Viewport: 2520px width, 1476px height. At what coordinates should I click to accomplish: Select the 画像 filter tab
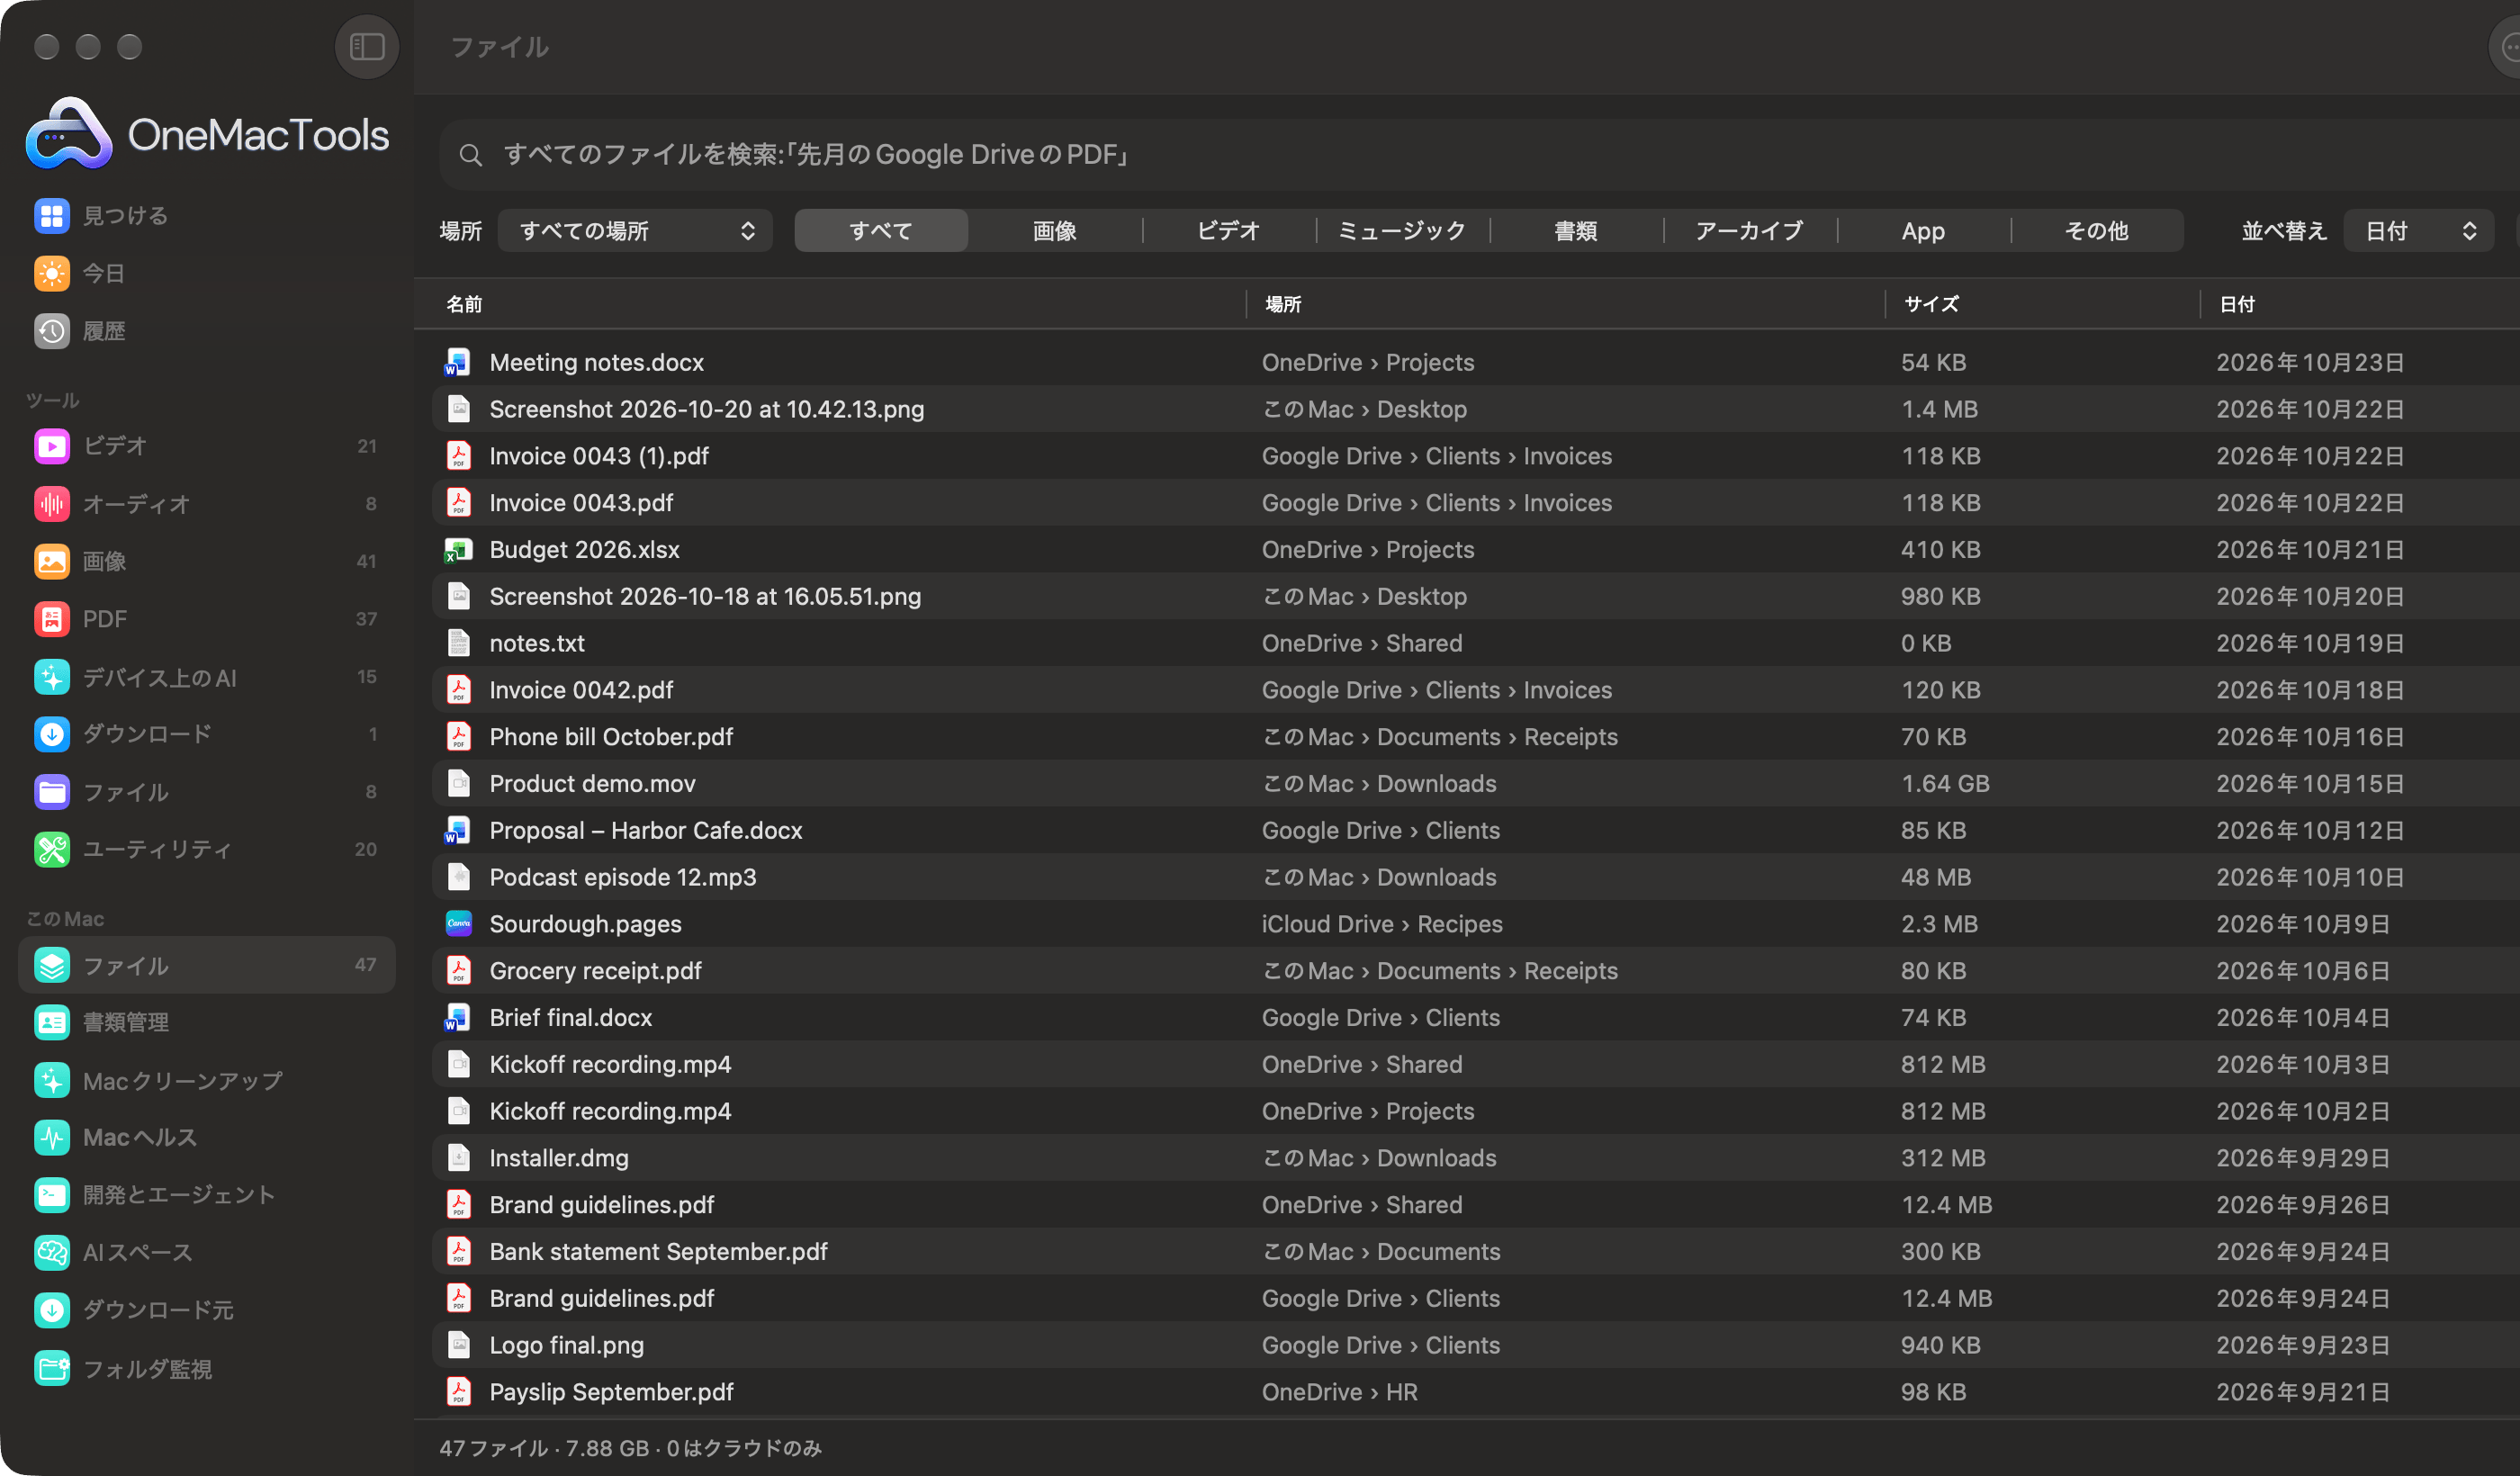click(x=1054, y=231)
